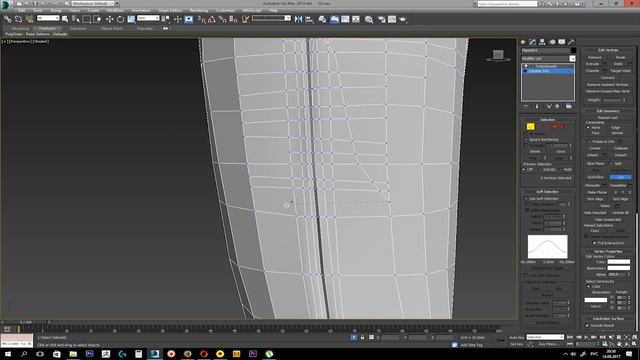Enable the Use Soft Selection checkbox

(x=526, y=199)
